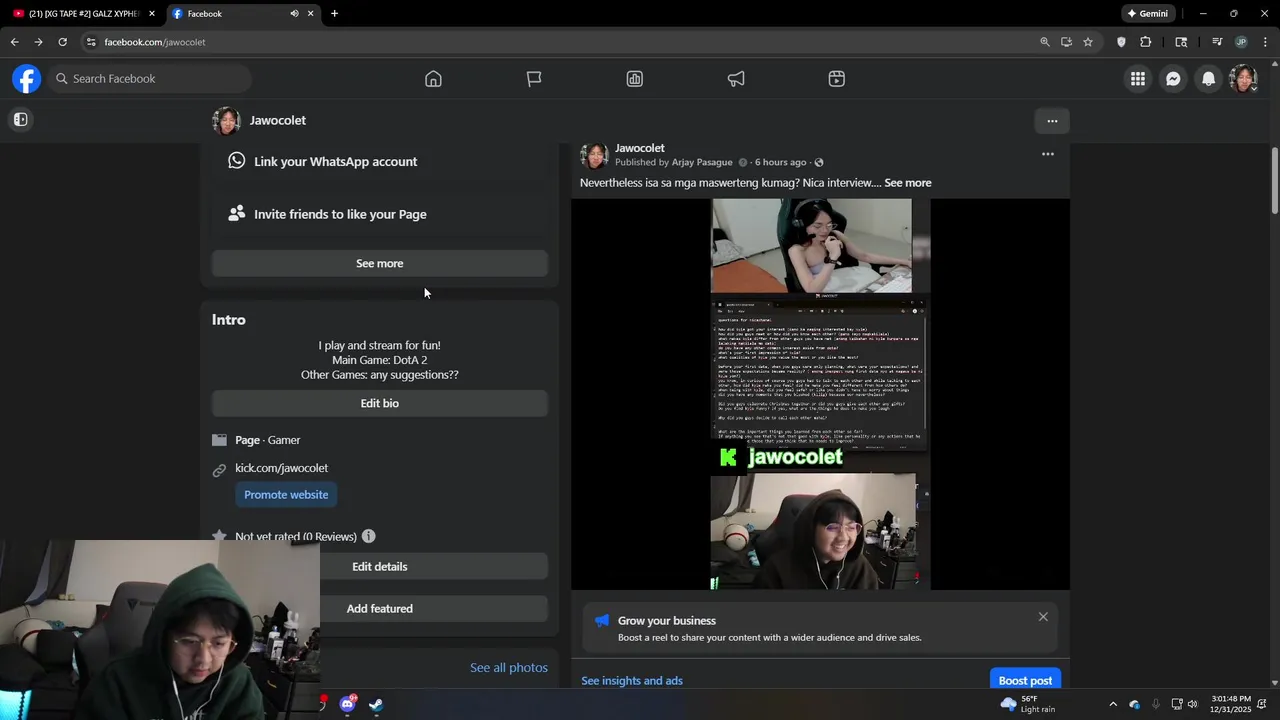
Task: Show hidden system tray icons
Action: [1113, 704]
